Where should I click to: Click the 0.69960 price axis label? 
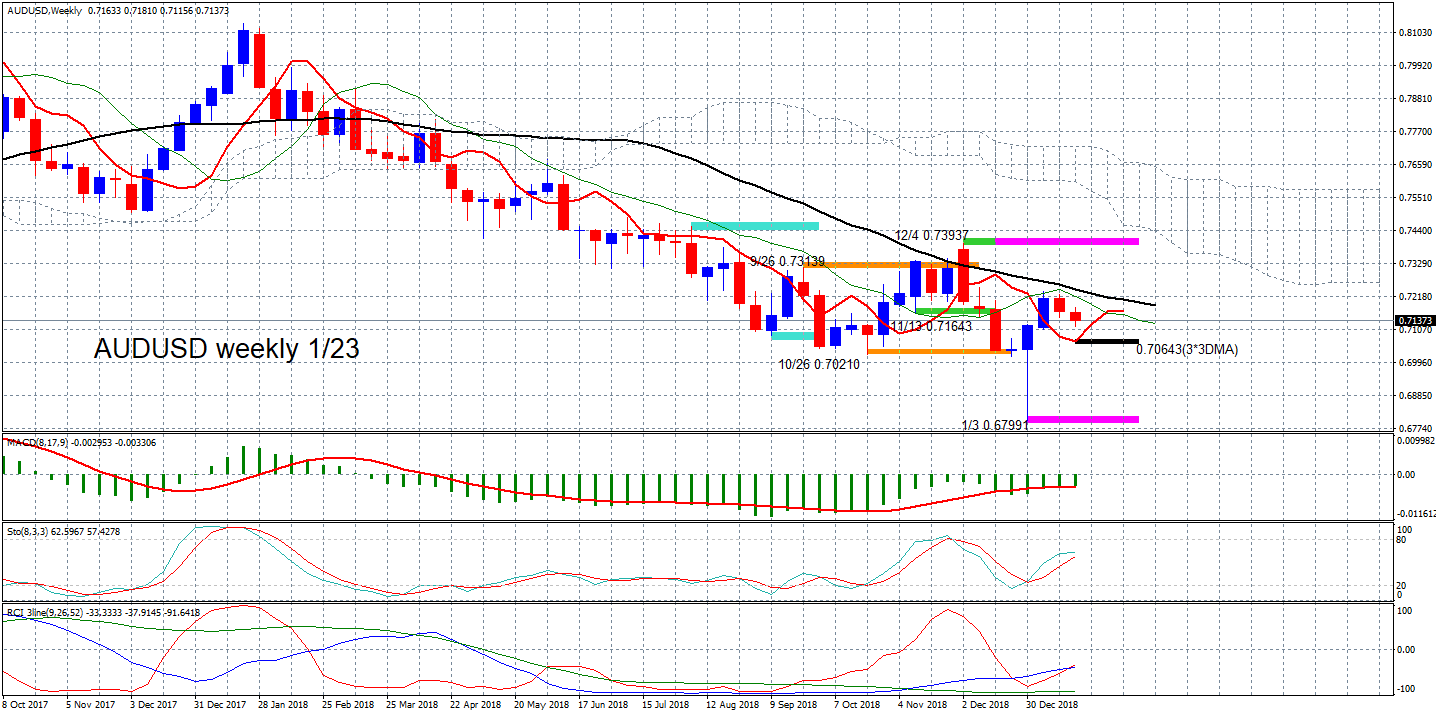coord(1414,363)
